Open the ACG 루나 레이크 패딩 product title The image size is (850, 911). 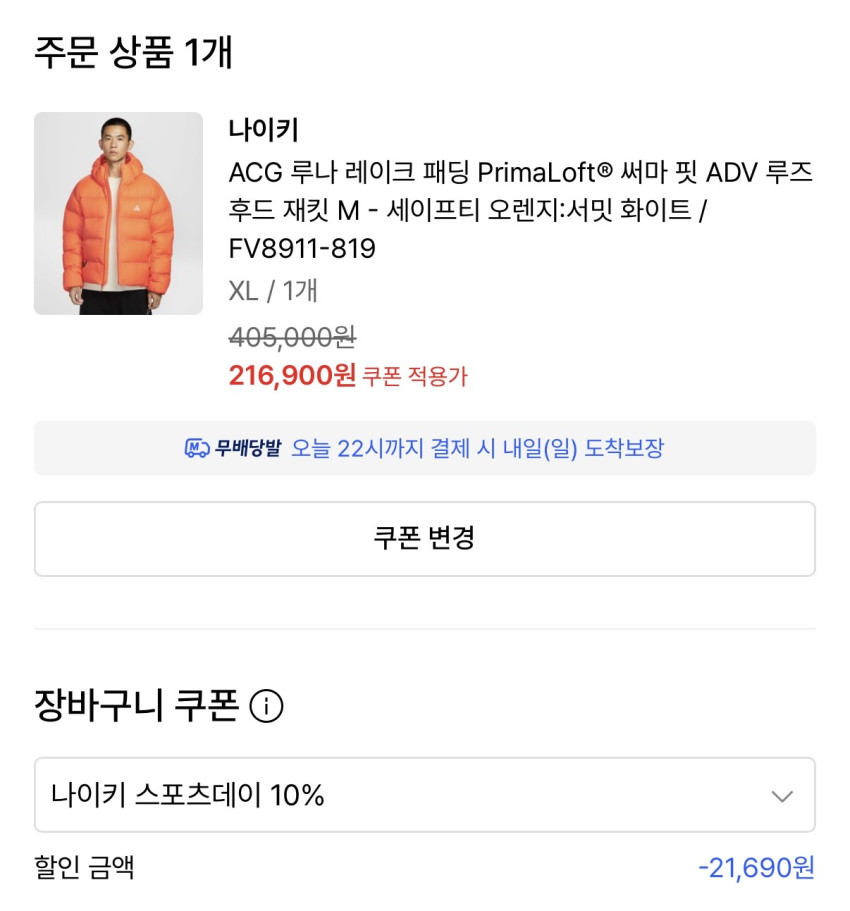(x=520, y=172)
